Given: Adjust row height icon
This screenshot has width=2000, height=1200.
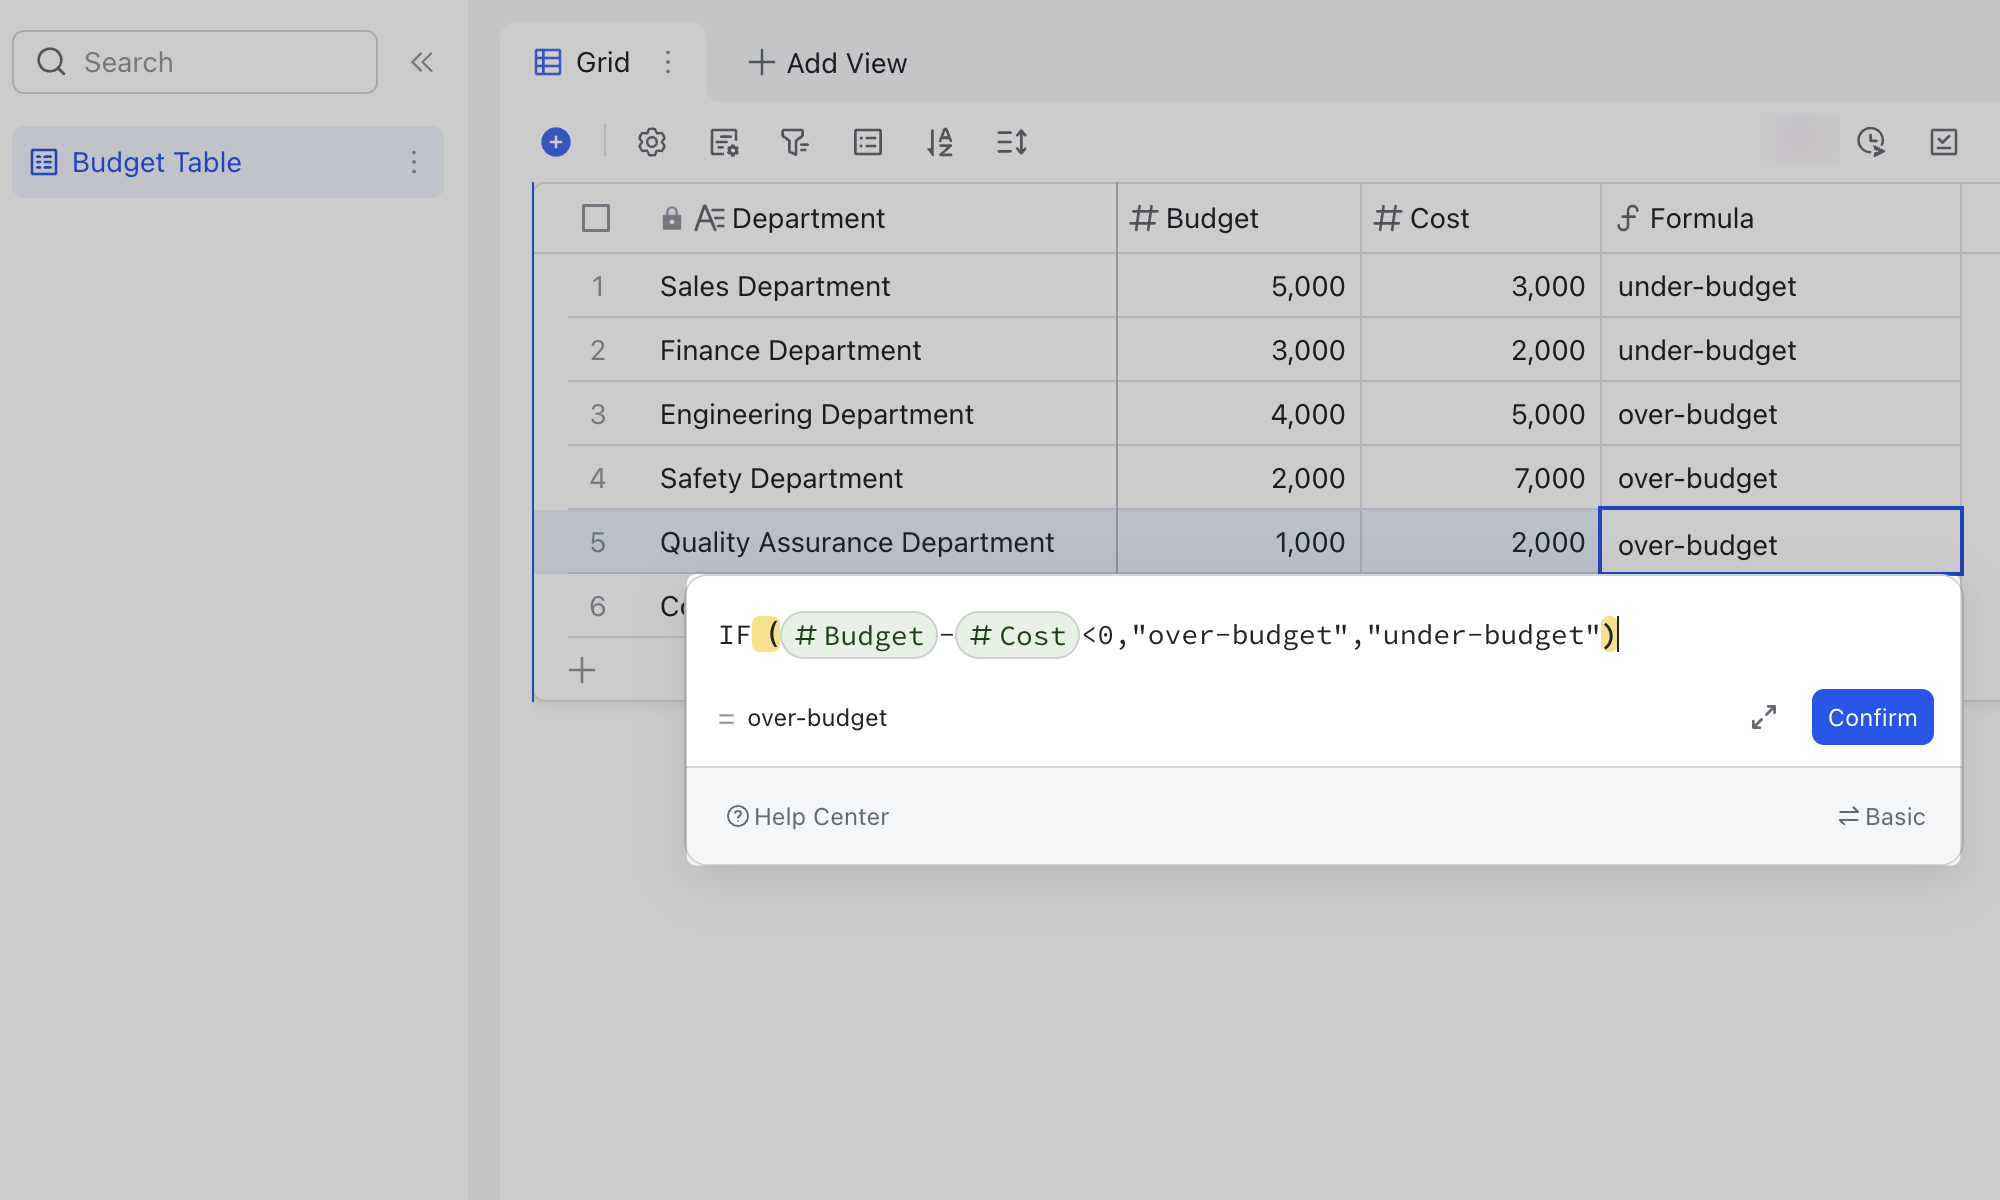Looking at the screenshot, I should [1011, 142].
